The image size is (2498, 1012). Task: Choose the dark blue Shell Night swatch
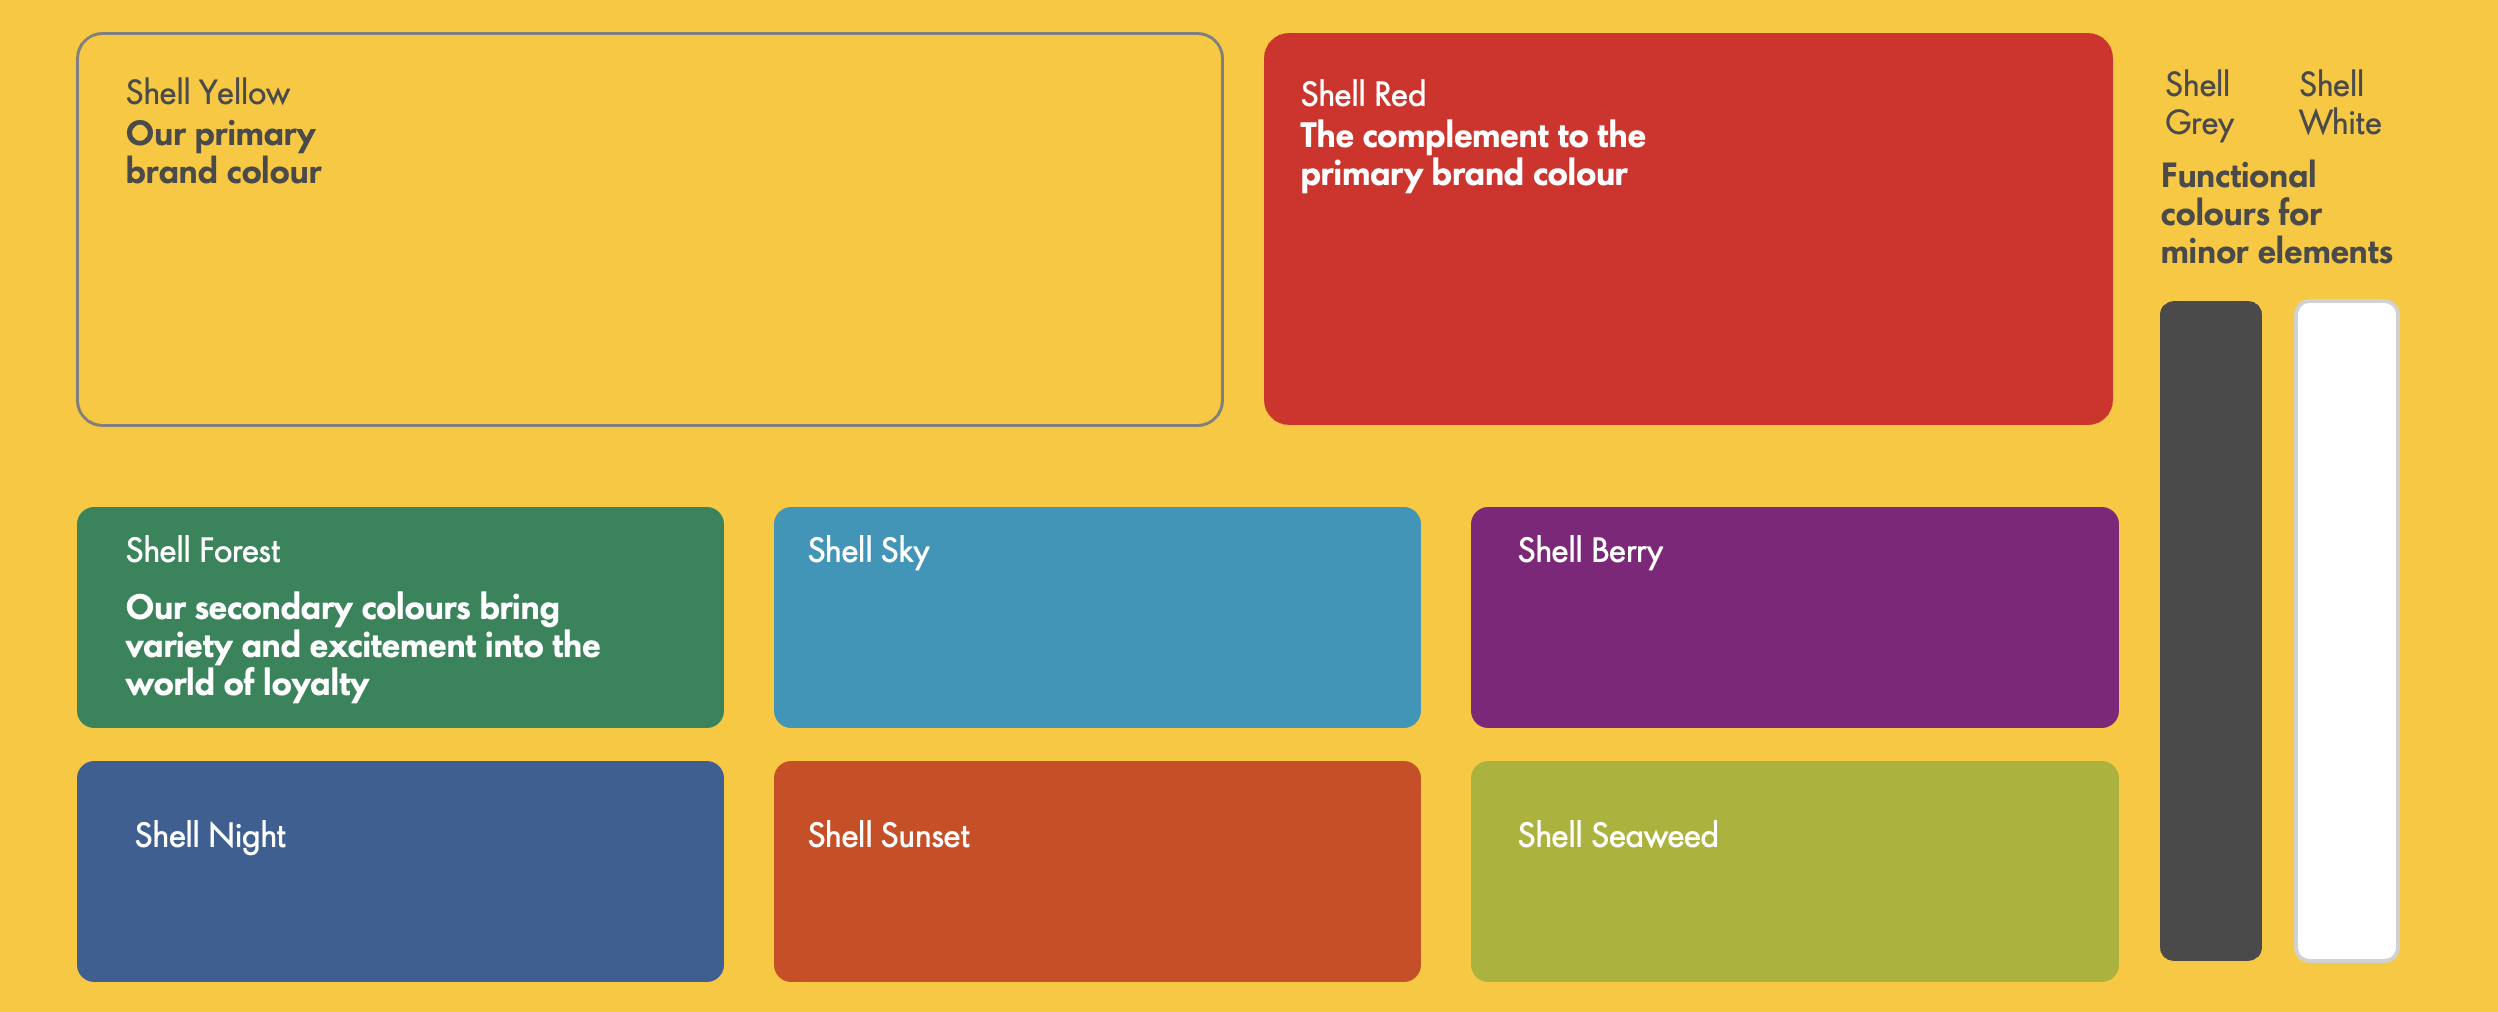(x=400, y=900)
